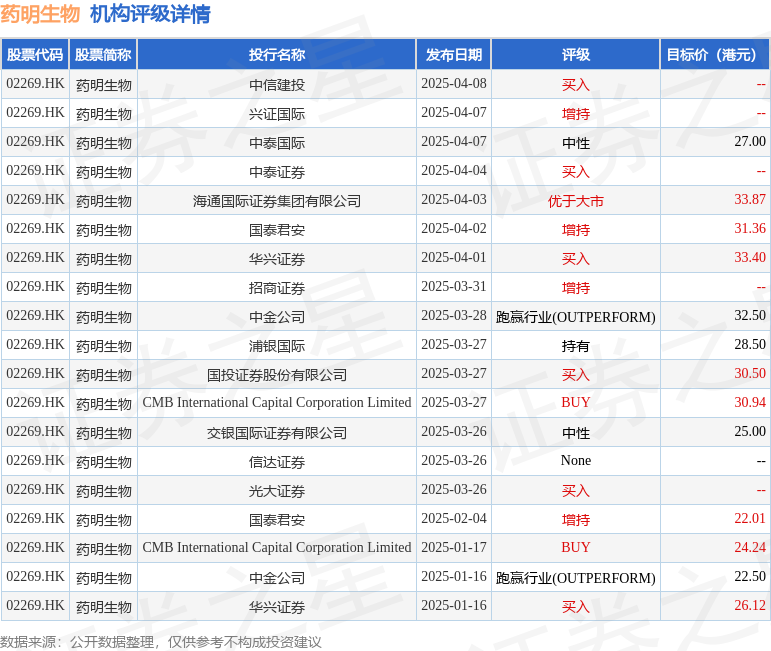This screenshot has width=771, height=651.
Task: Select the 信达证券 bank name cell
Action: point(277,462)
